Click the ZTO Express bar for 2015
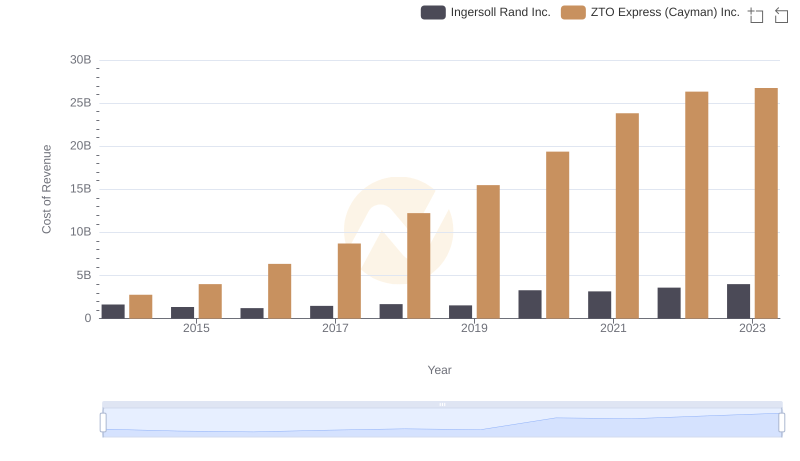Image resolution: width=800 pixels, height=461 pixels. 210,301
